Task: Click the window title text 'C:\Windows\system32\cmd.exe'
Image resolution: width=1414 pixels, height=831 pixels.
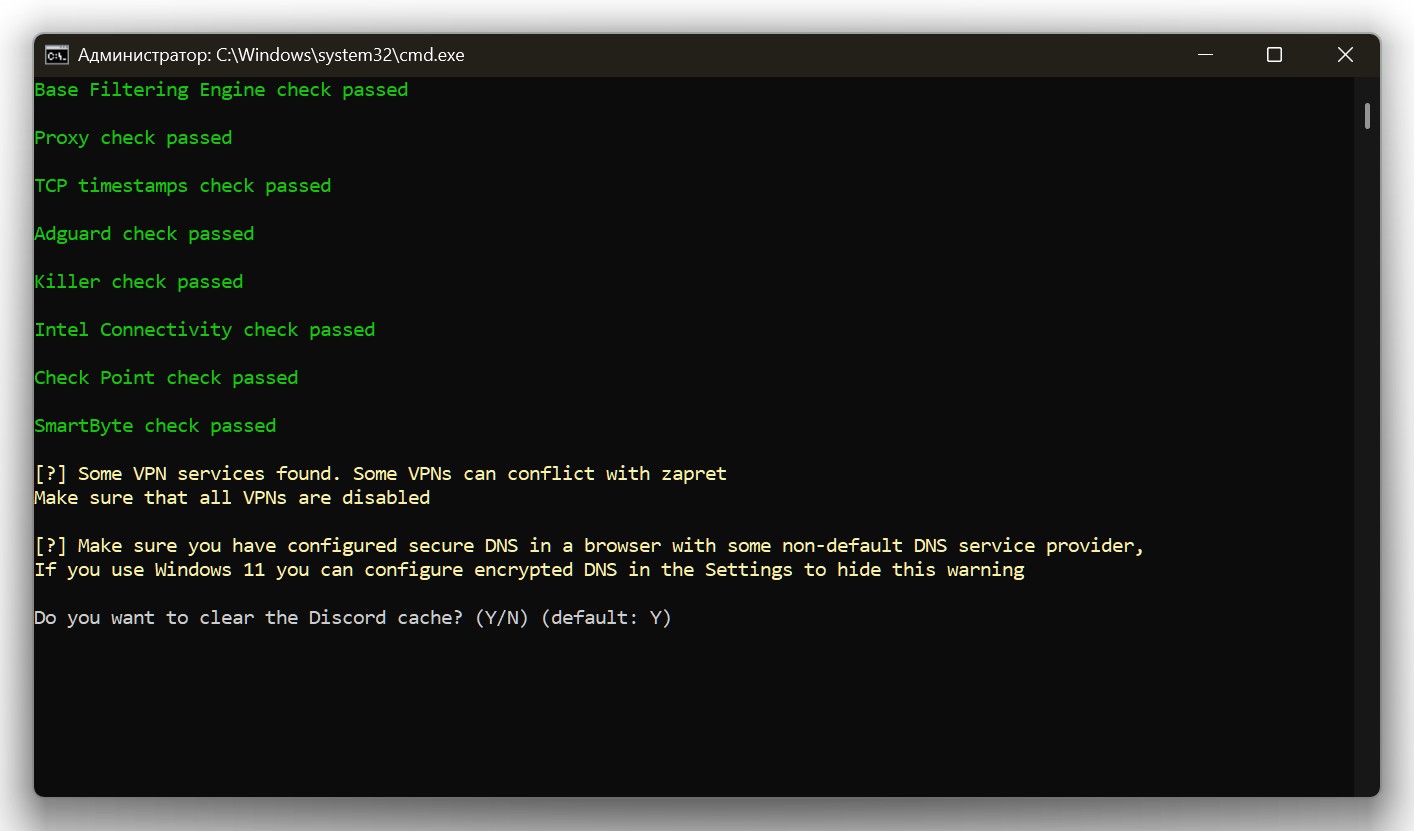Action: pos(340,55)
